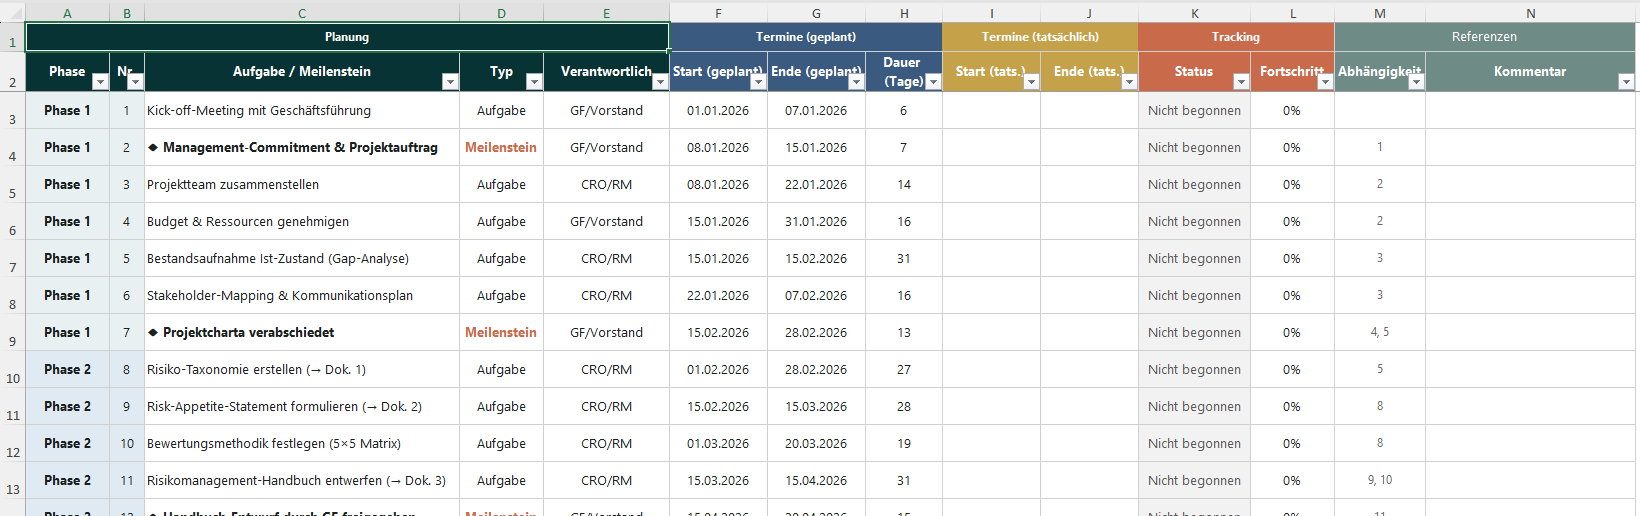Open filter arrow for Aufgabe / Meilenstein

click(450, 82)
